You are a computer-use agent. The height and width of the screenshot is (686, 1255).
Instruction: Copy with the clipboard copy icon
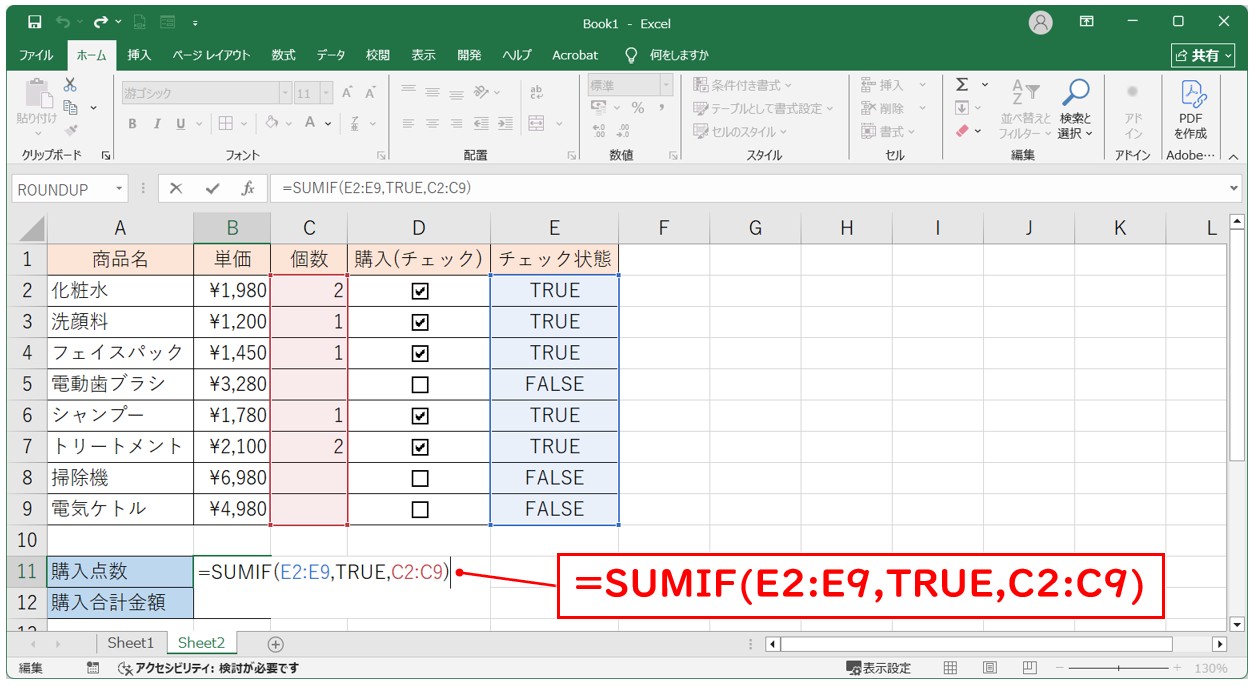(x=71, y=107)
